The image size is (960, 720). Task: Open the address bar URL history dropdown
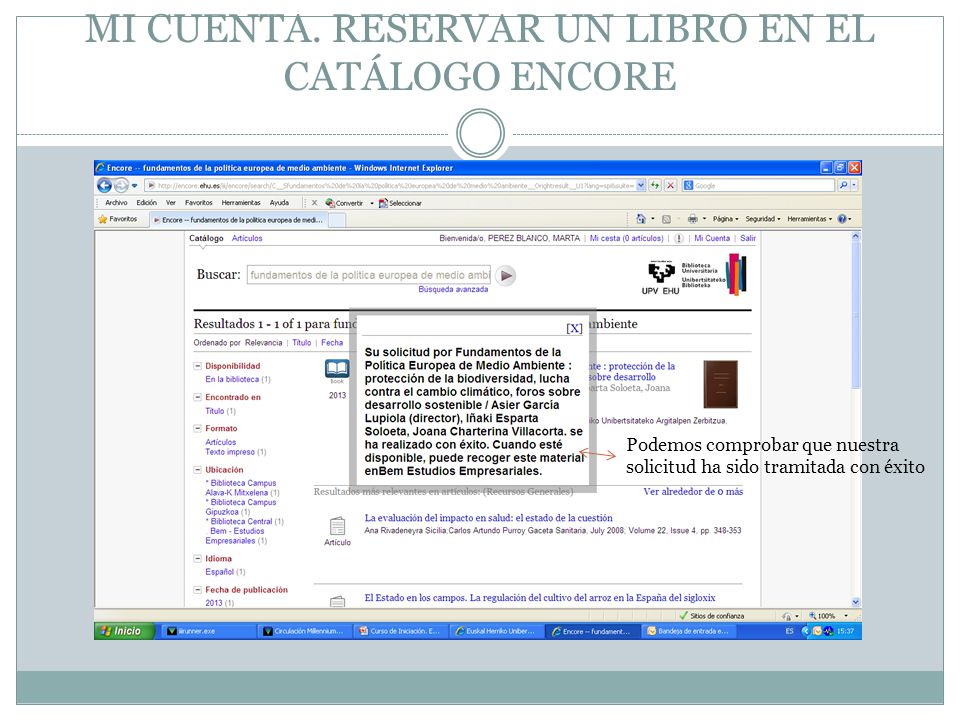(640, 185)
